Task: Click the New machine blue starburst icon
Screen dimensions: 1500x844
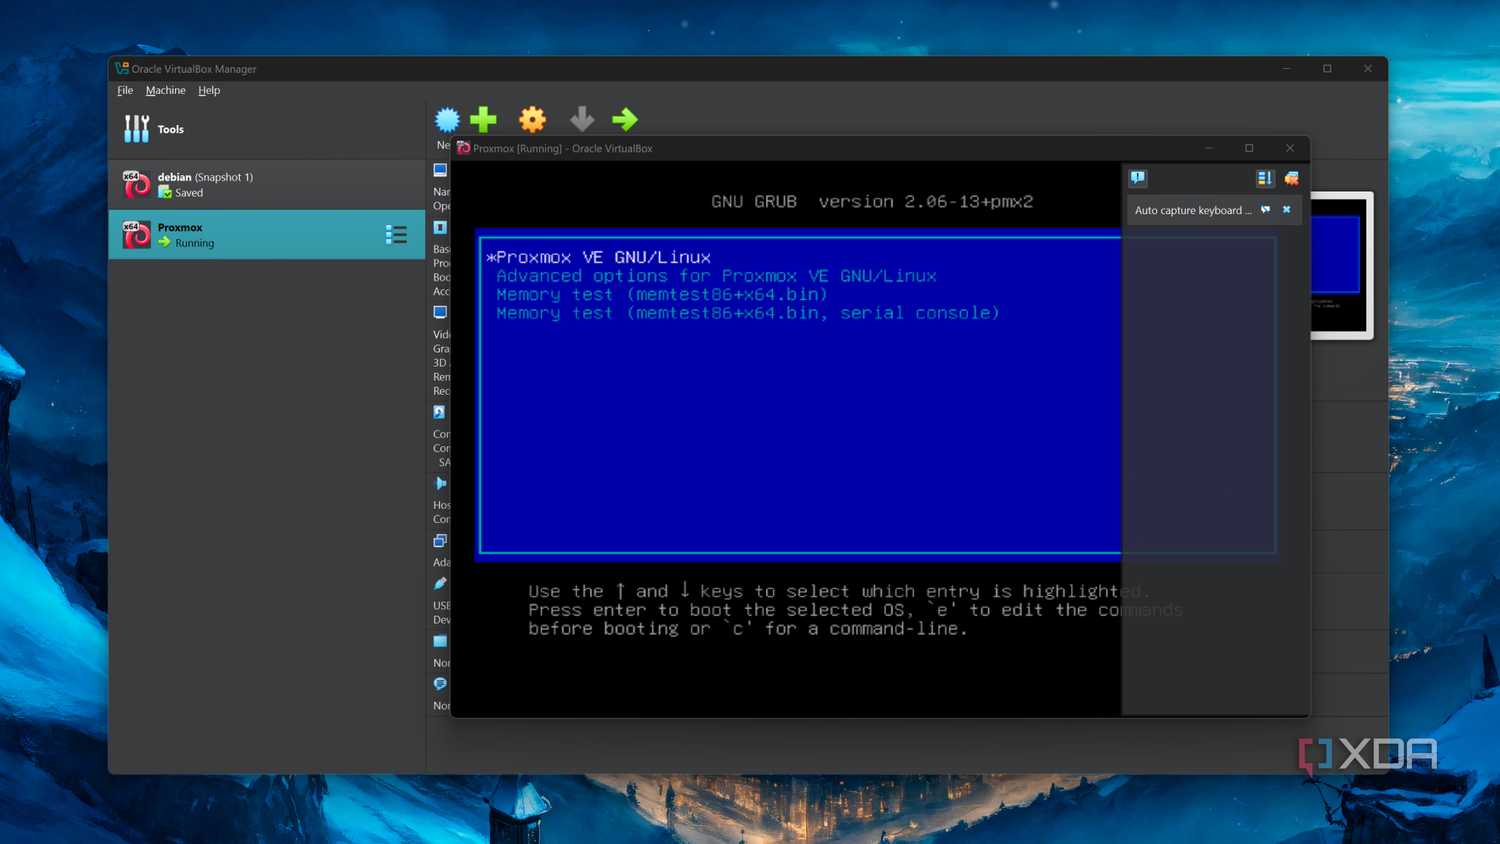Action: click(447, 120)
